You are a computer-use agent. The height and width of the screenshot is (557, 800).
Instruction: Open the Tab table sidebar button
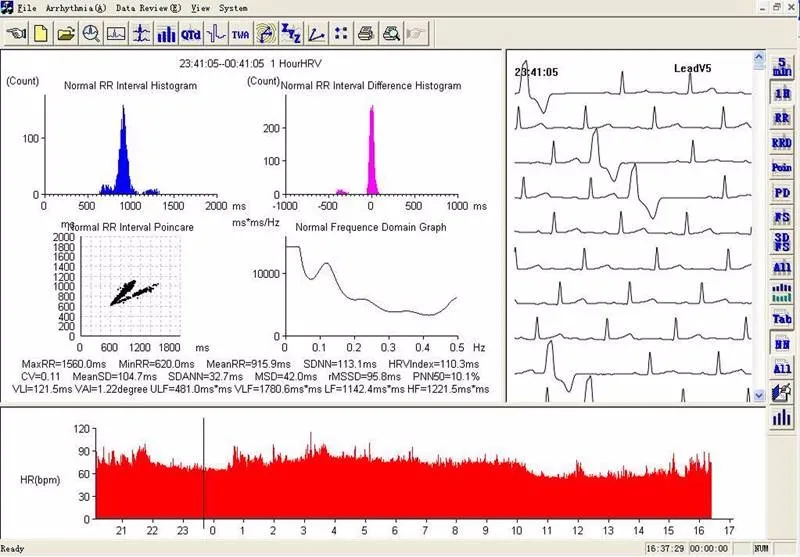pos(782,319)
